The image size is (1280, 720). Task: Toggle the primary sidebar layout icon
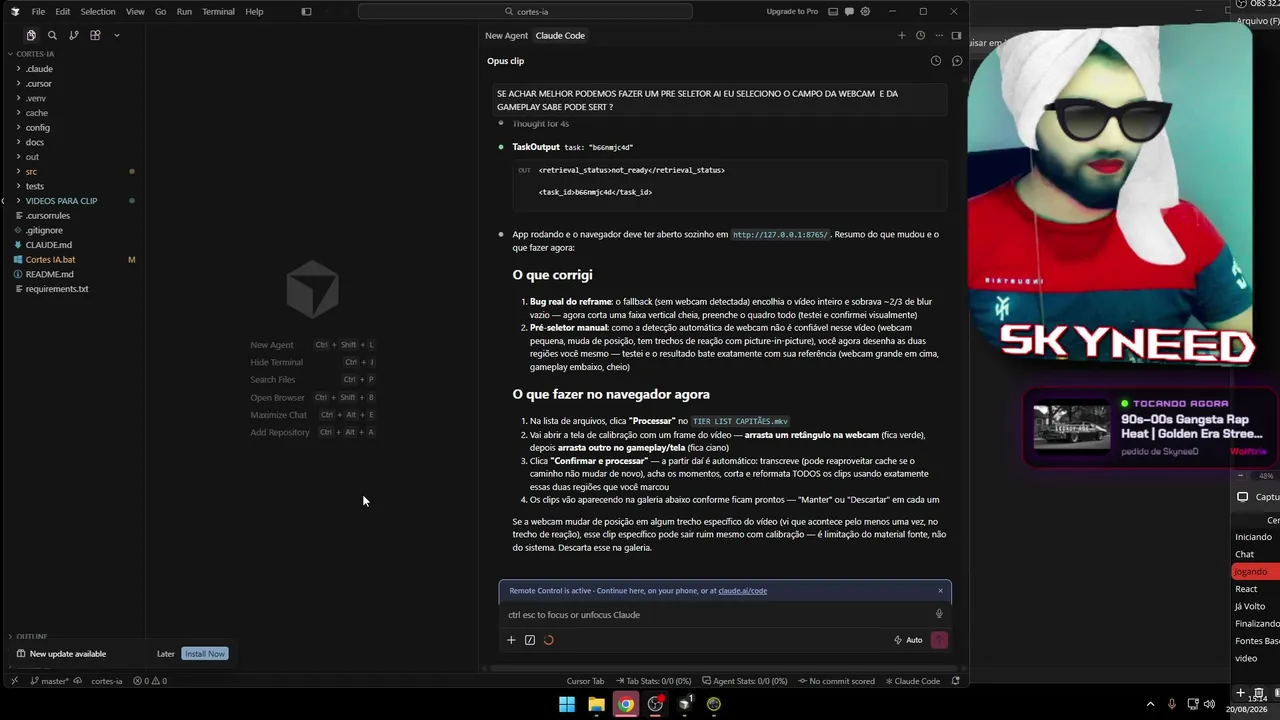[x=306, y=12]
